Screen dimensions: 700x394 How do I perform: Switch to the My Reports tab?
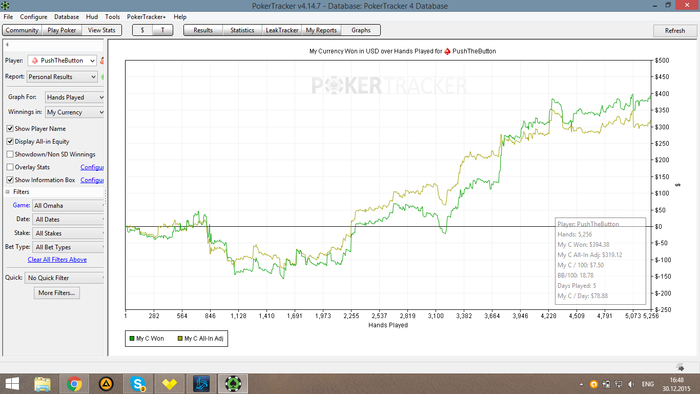click(321, 30)
